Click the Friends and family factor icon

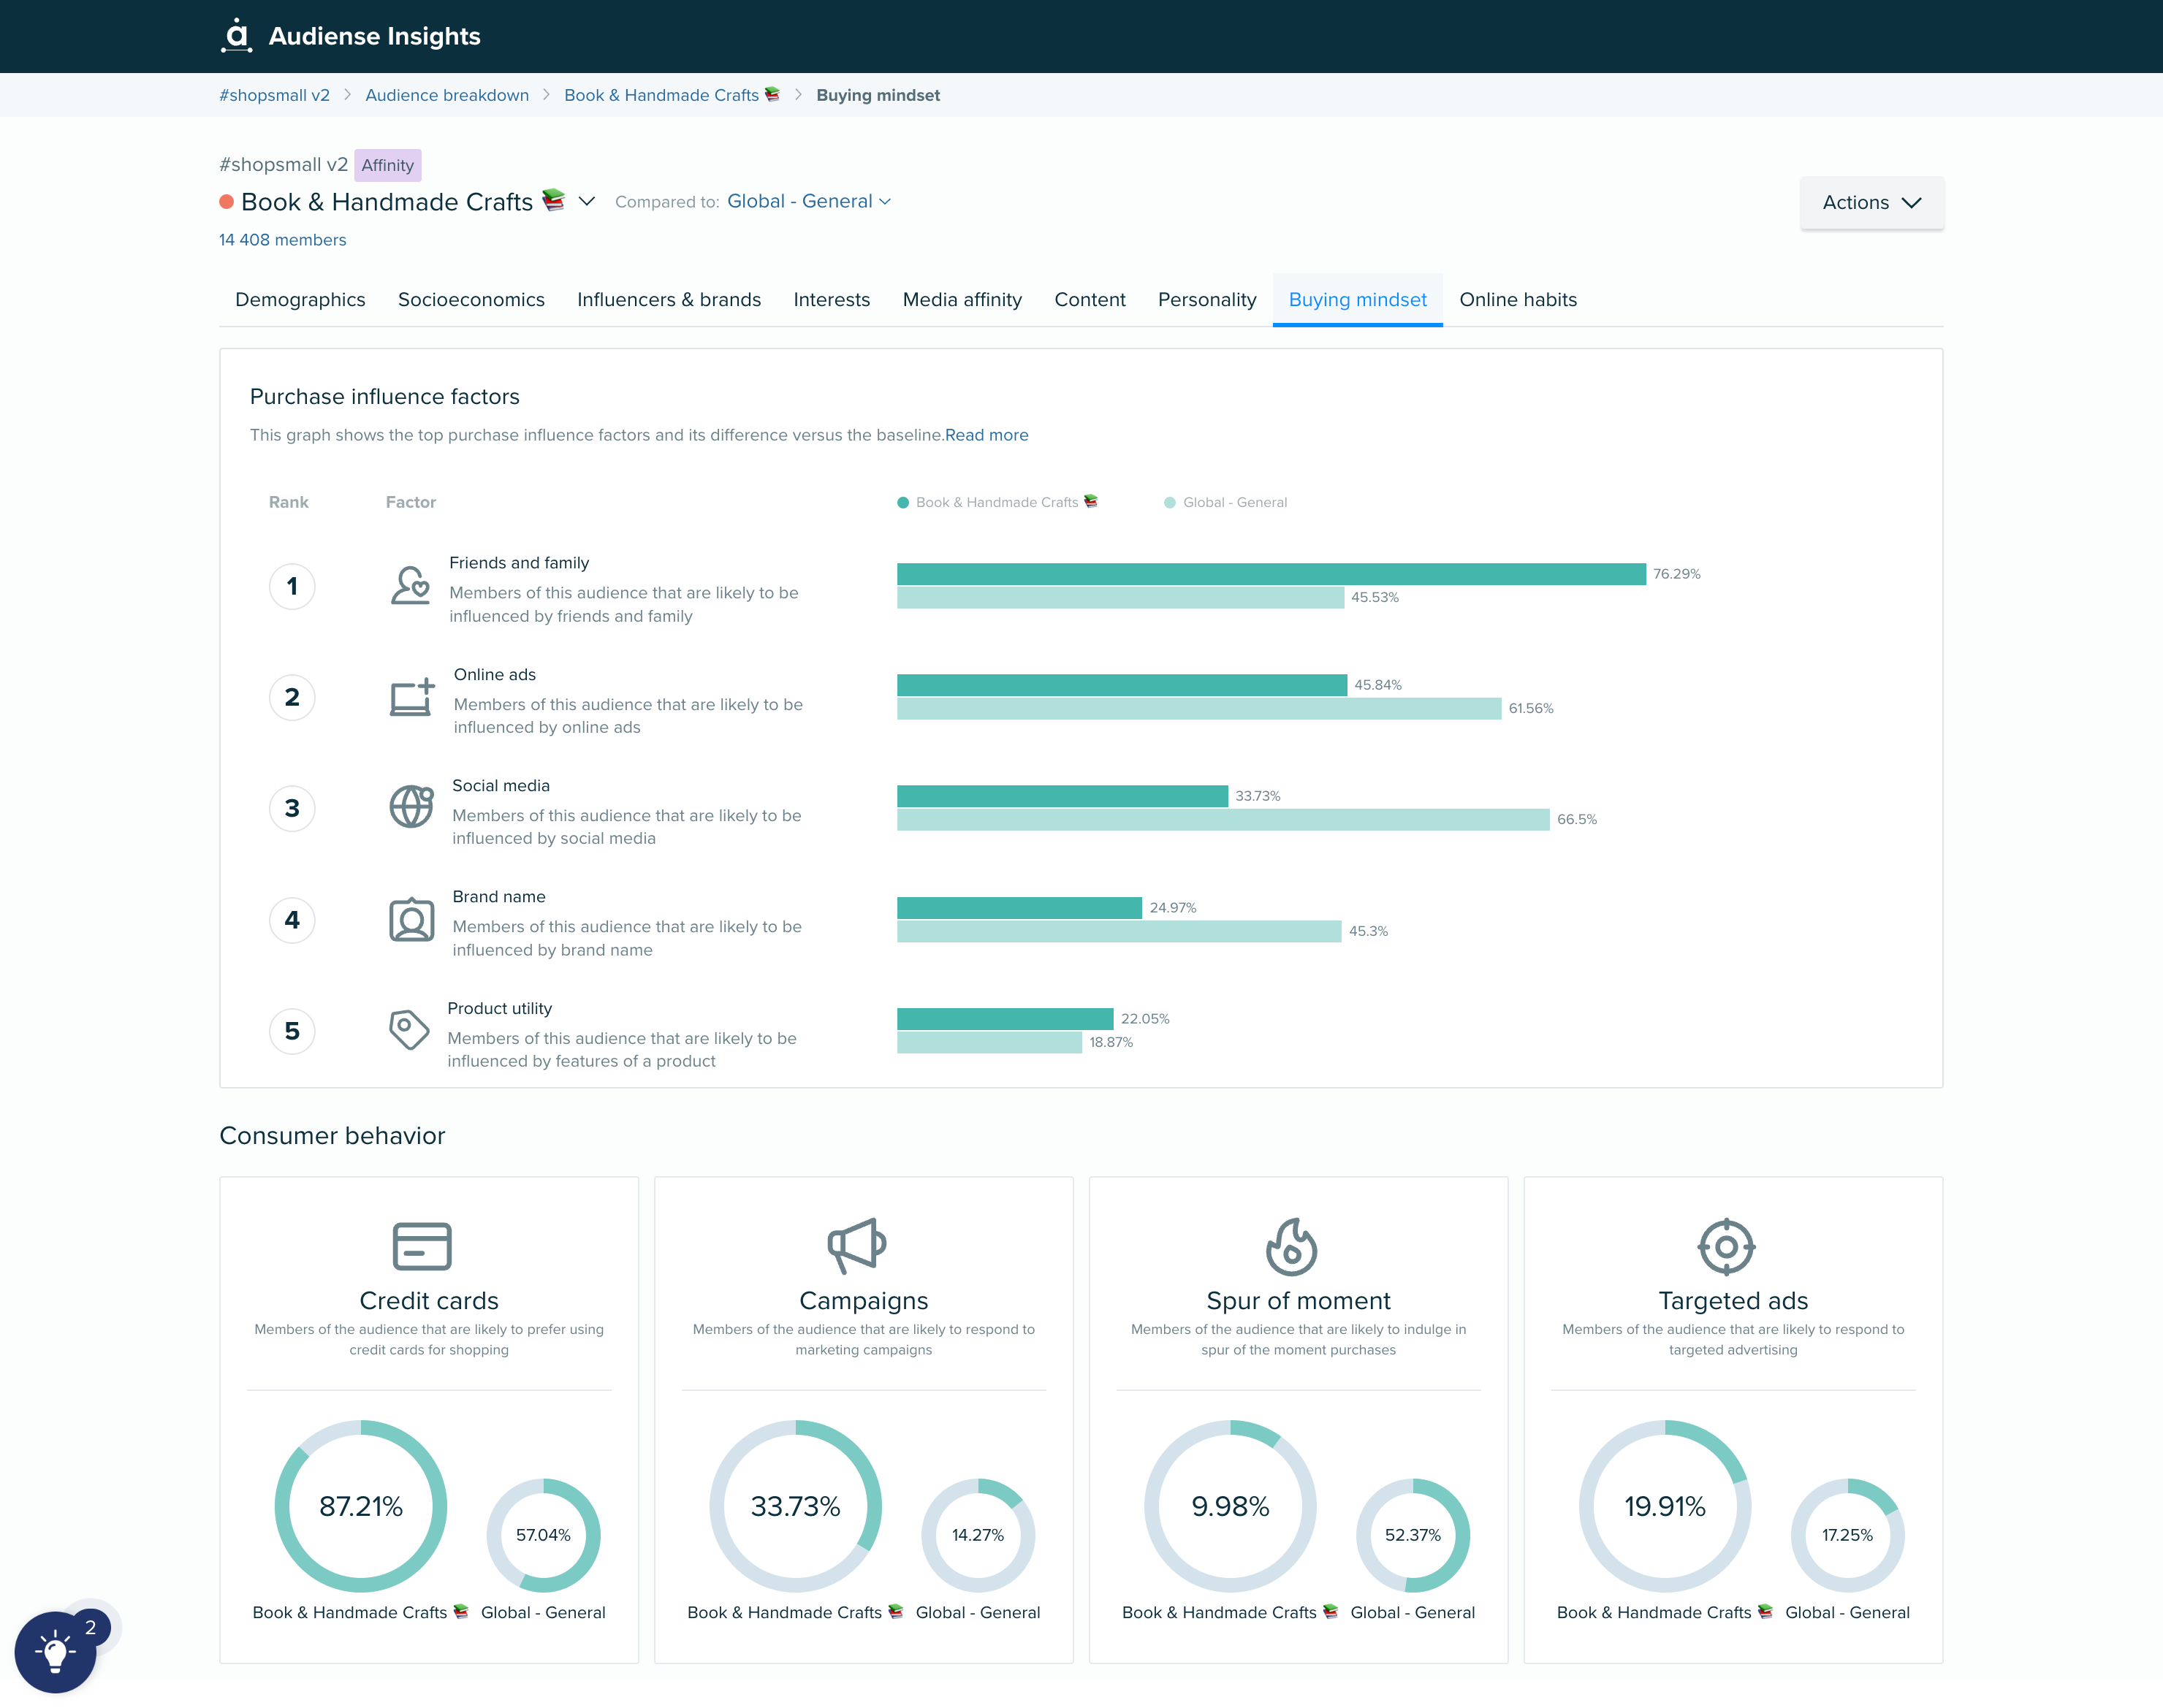(410, 586)
